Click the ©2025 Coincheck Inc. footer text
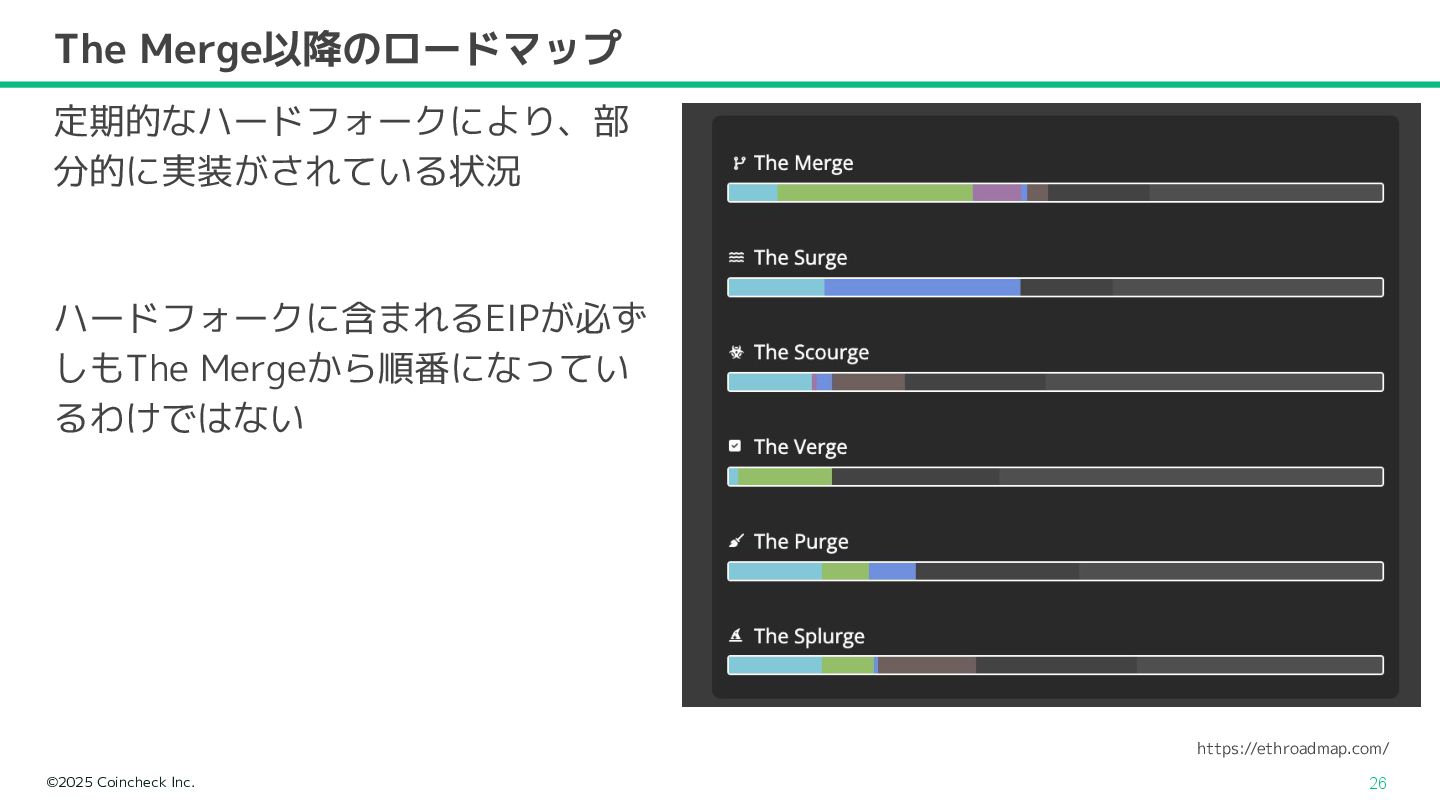 point(121,782)
